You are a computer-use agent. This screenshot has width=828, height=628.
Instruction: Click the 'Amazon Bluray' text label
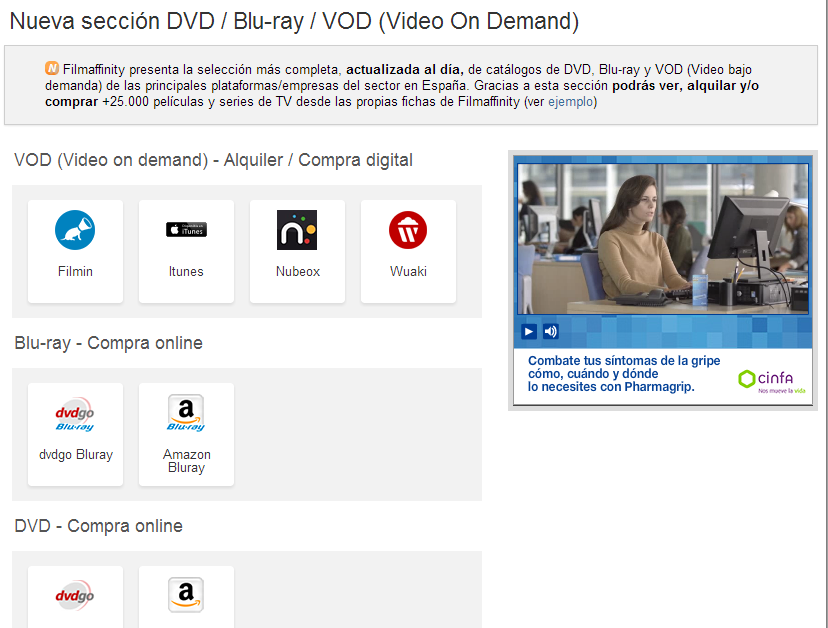coord(186,461)
